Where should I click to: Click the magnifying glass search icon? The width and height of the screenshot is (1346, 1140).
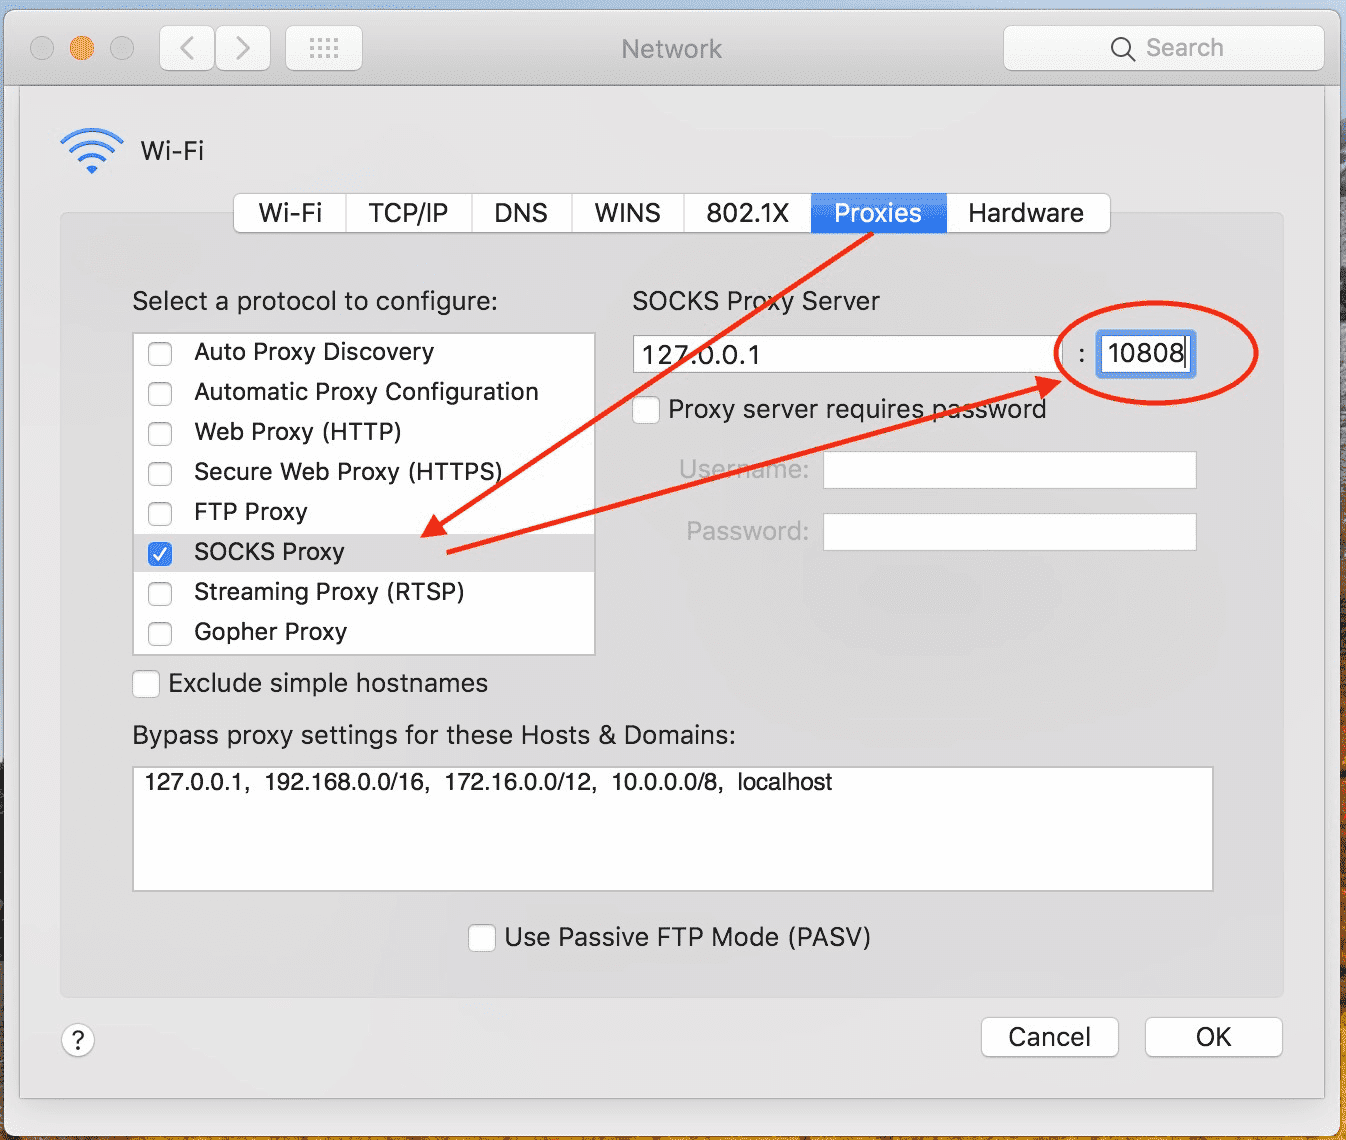1122,49
